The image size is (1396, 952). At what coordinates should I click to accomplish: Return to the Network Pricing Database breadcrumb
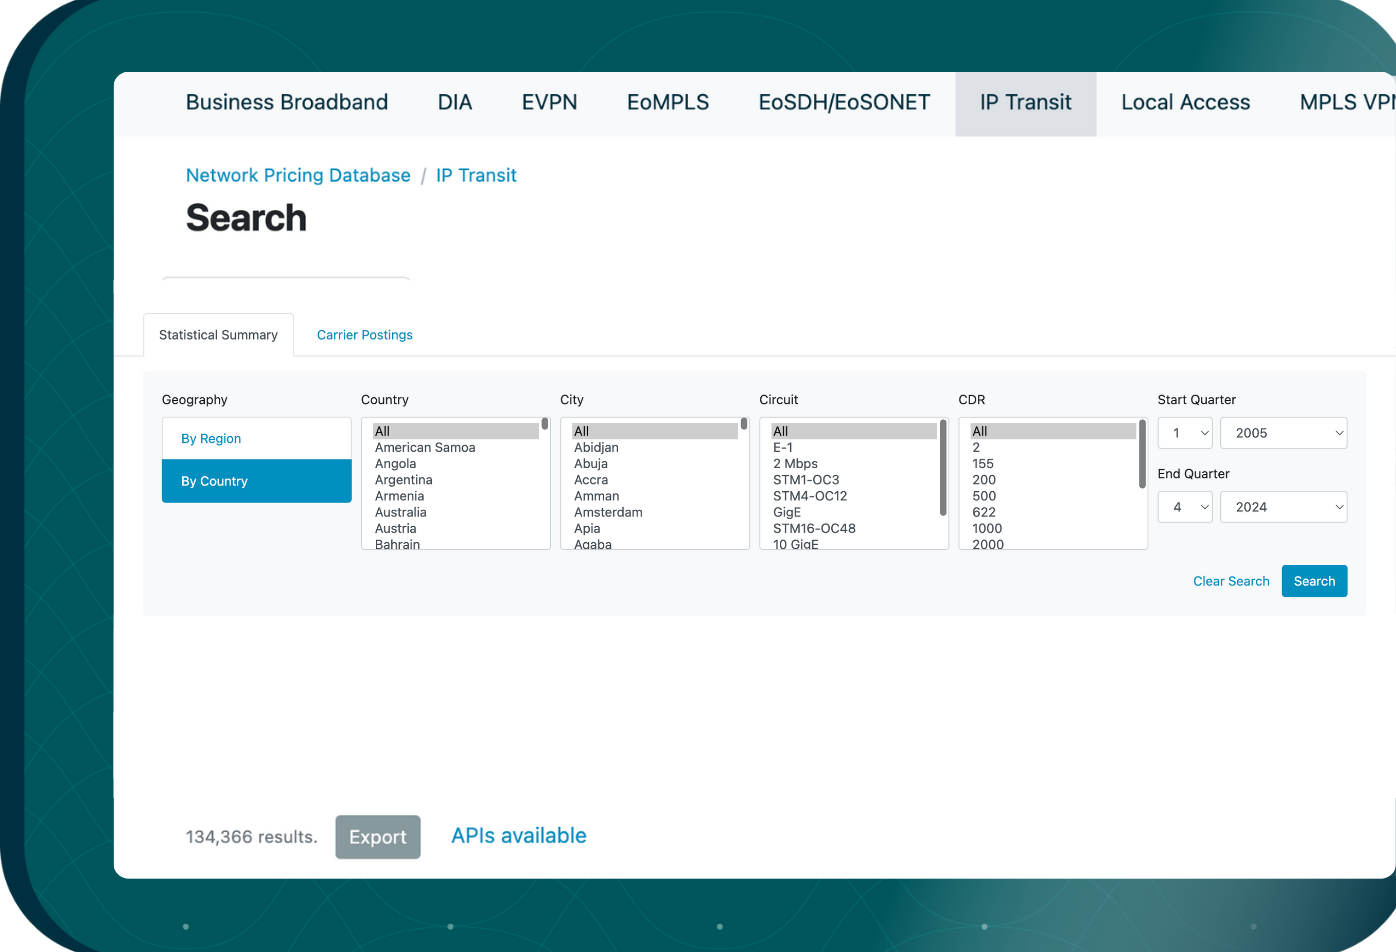(x=298, y=175)
